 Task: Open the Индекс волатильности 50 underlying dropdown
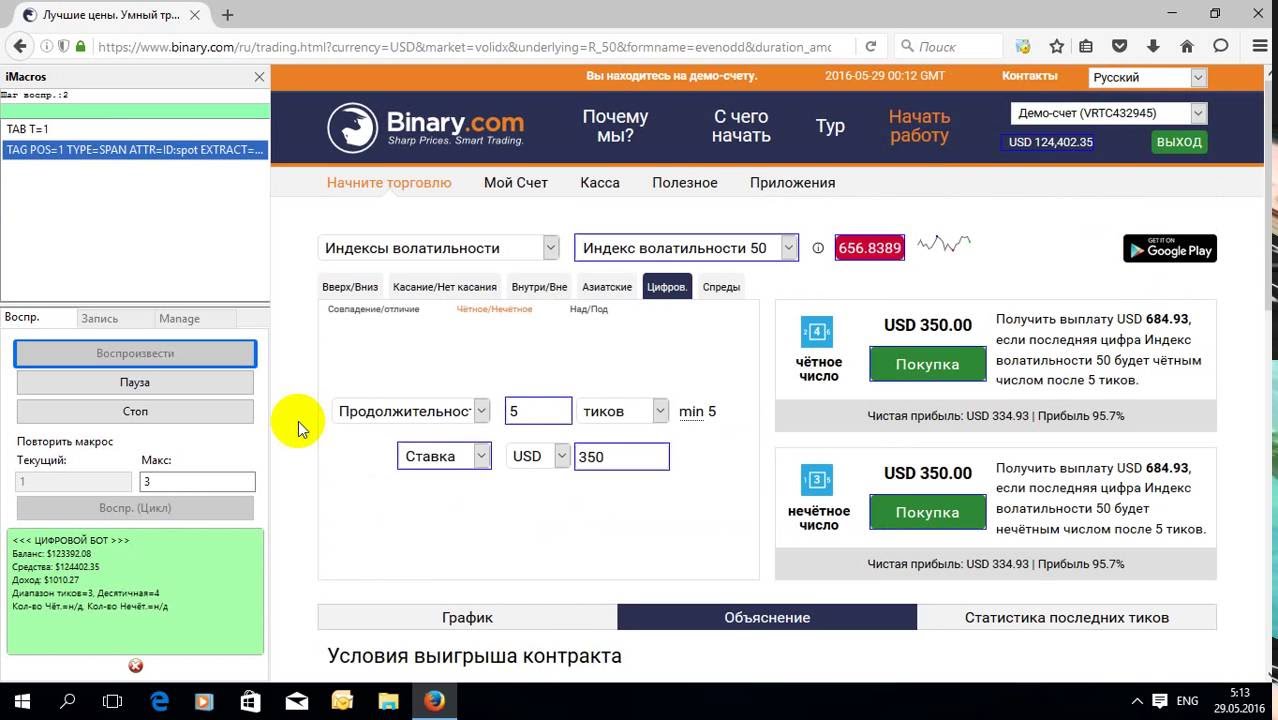tap(686, 248)
